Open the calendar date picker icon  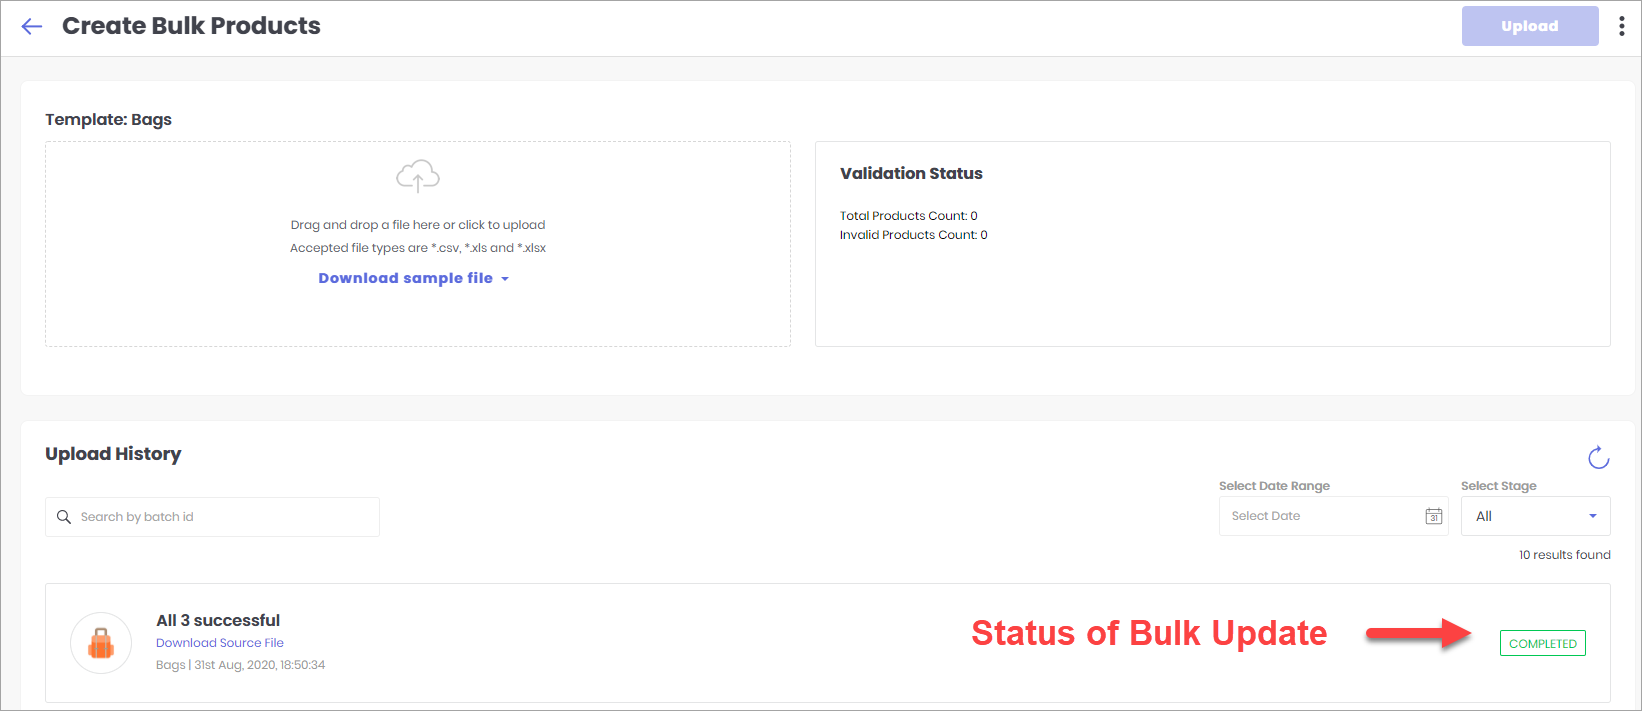(1434, 516)
